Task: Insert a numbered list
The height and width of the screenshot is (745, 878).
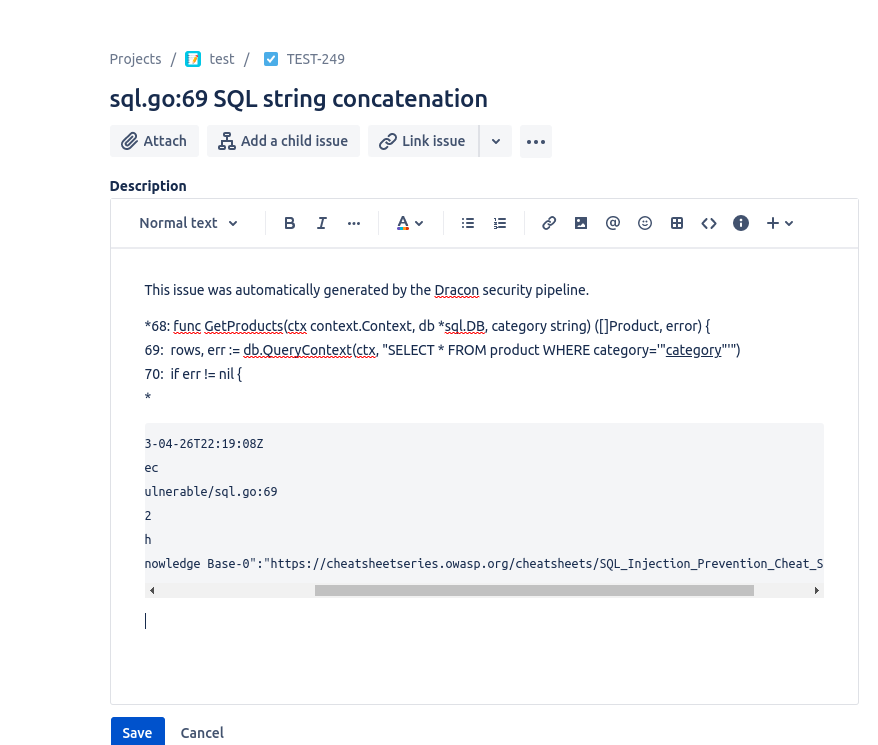Action: pyautogui.click(x=500, y=223)
